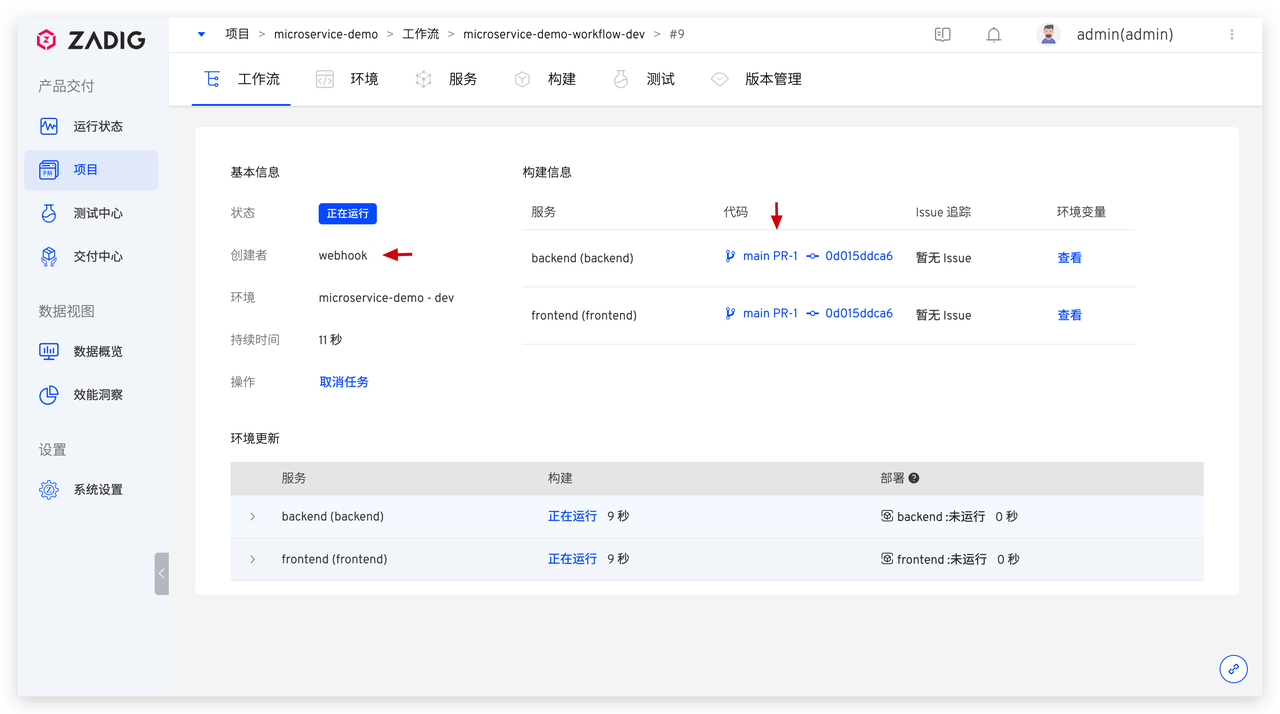This screenshot has width=1280, height=714.
Task: Open microservice-demo-workflow-dev breadcrumb link
Action: pyautogui.click(x=554, y=34)
